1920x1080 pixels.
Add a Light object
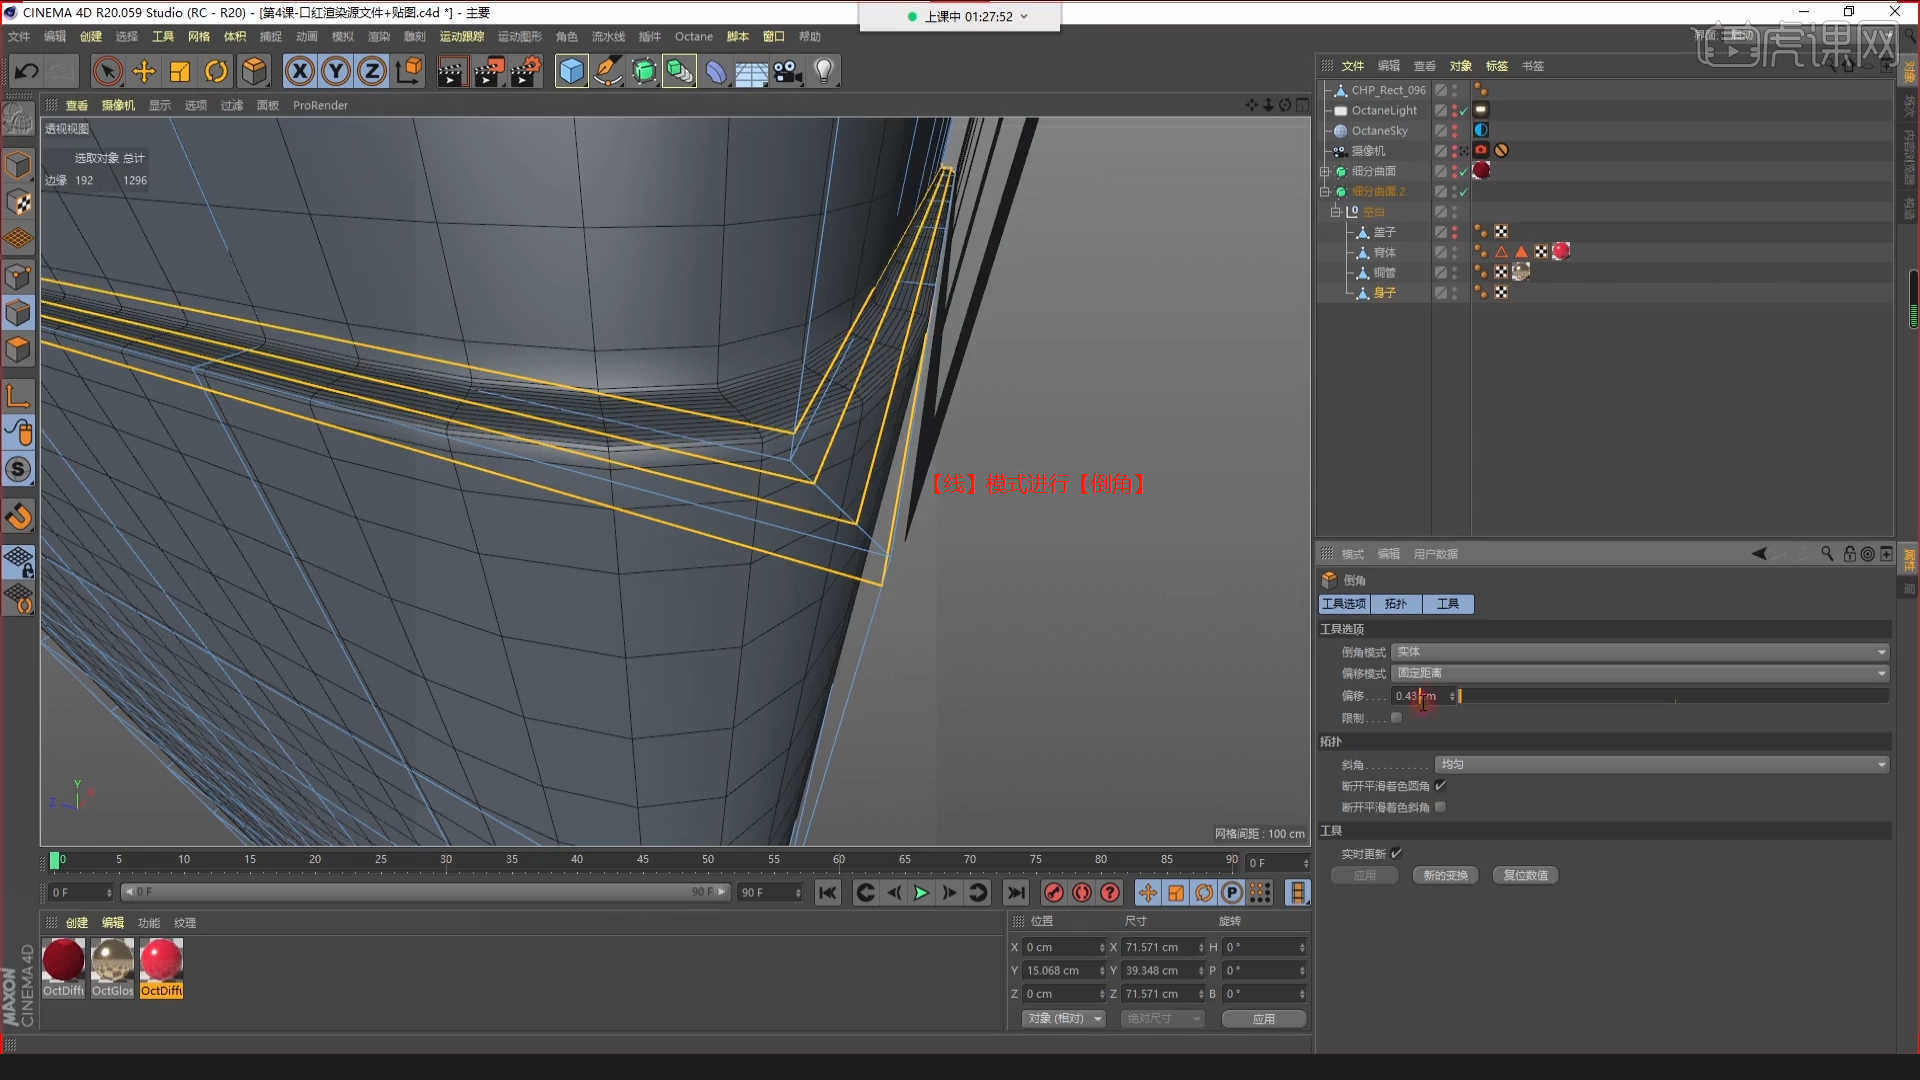824,71
